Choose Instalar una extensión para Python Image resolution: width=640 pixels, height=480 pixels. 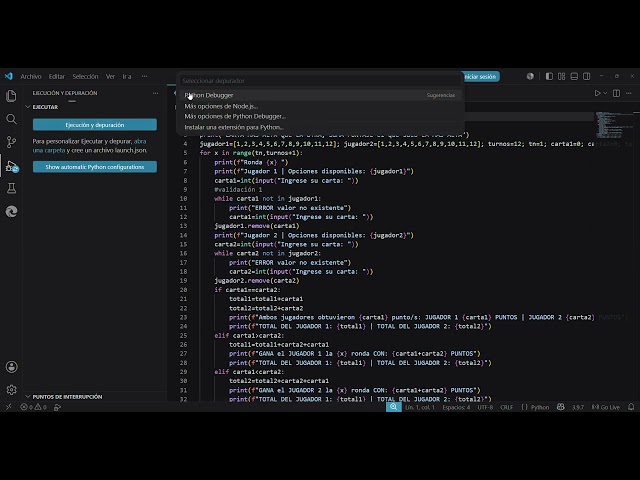[320, 127]
